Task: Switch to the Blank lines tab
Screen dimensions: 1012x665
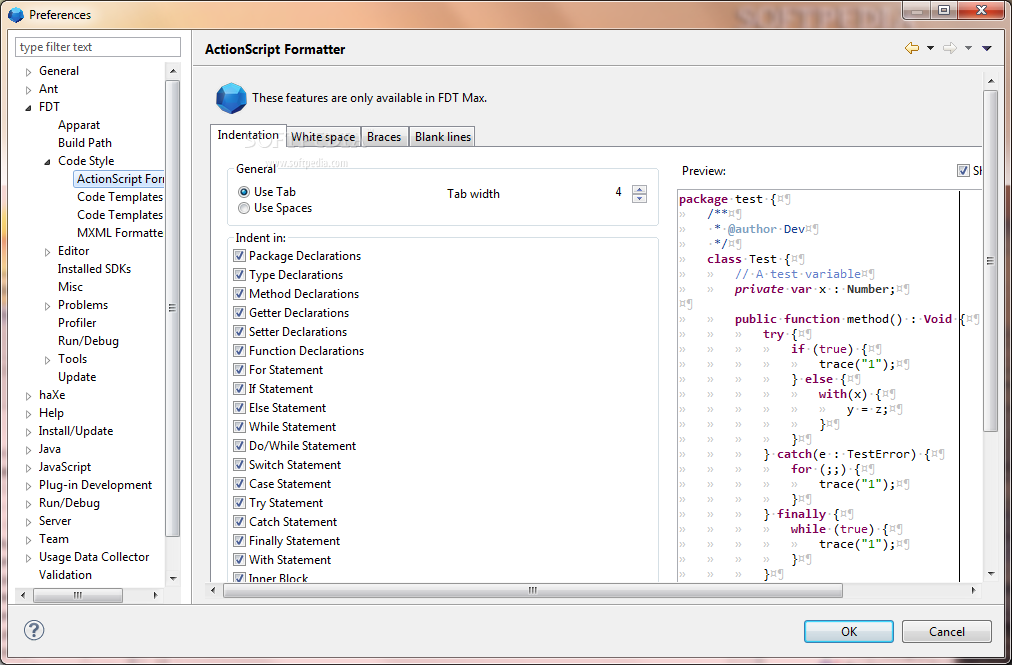Action: point(443,137)
